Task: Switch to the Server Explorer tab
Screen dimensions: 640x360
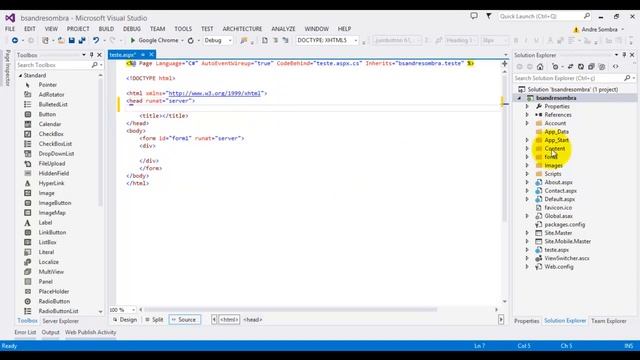Action: coord(60,321)
